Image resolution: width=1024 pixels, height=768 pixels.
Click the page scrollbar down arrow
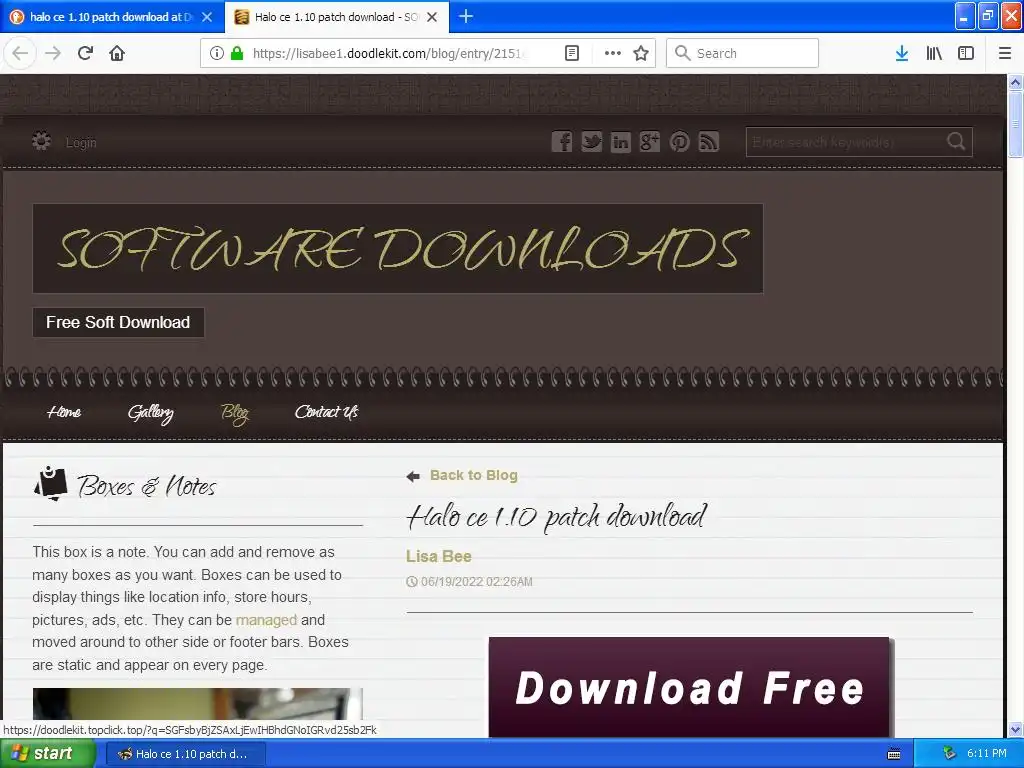[1016, 729]
